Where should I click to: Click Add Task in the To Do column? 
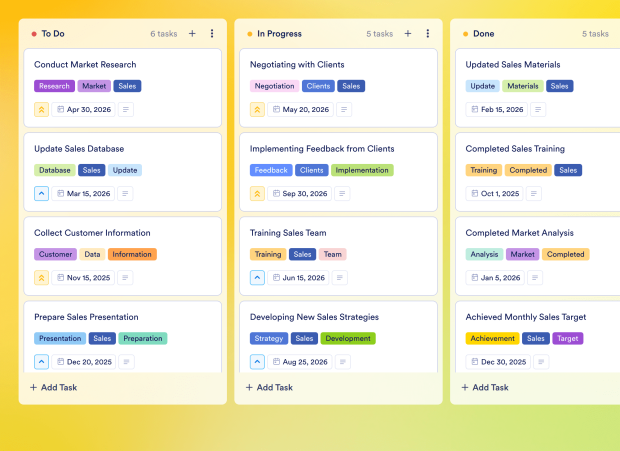point(54,387)
